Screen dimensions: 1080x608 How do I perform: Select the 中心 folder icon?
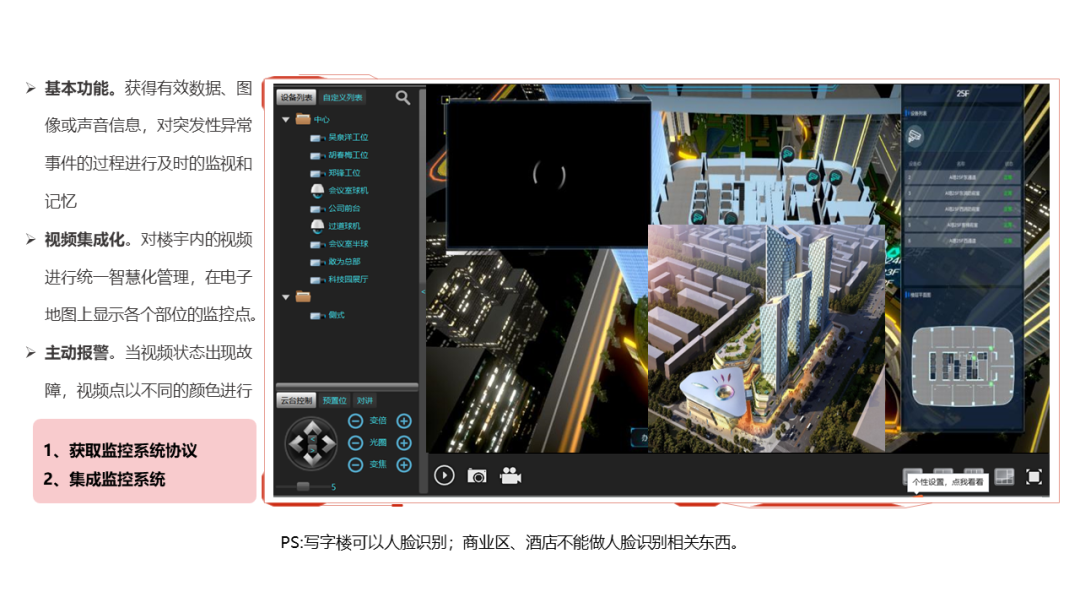tap(303, 119)
